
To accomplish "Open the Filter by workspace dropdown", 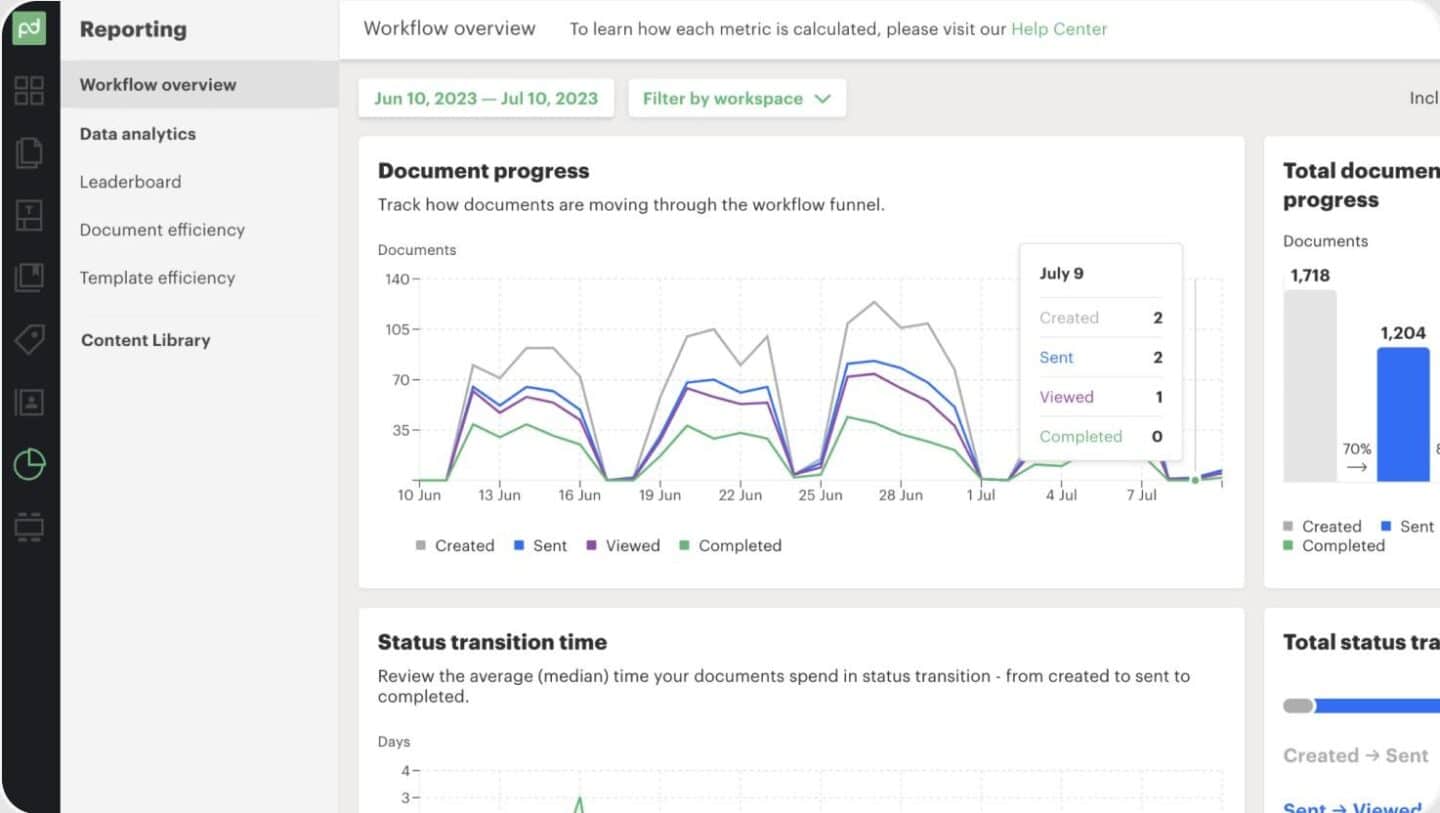I will pos(737,97).
